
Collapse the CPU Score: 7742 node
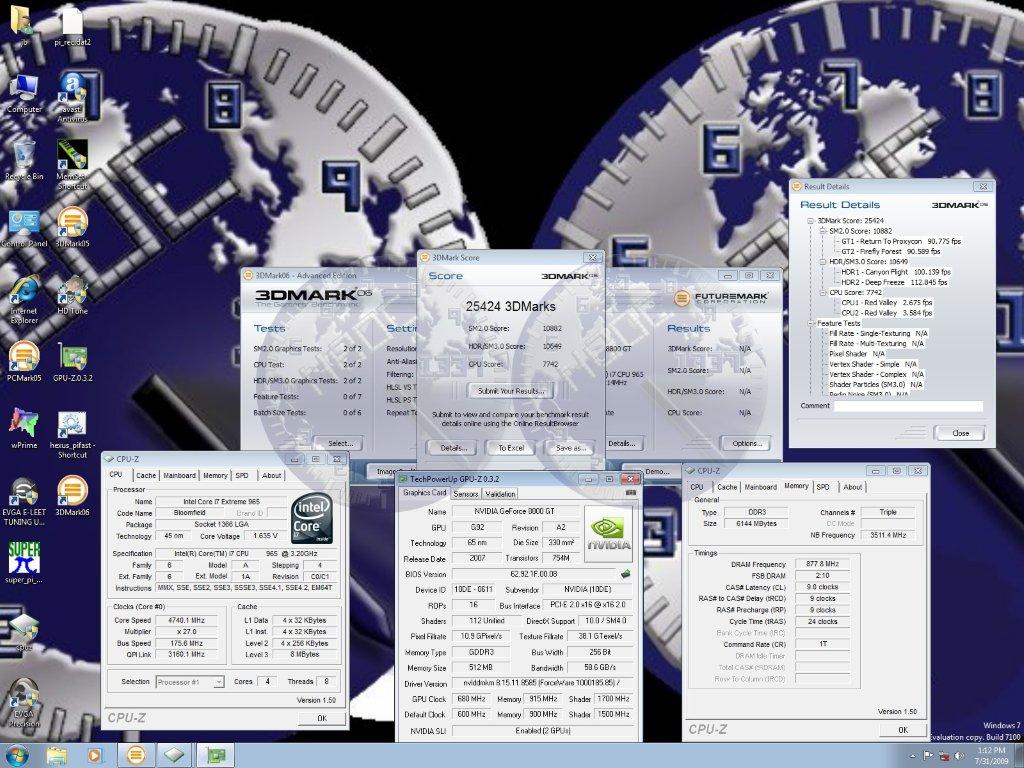click(823, 293)
